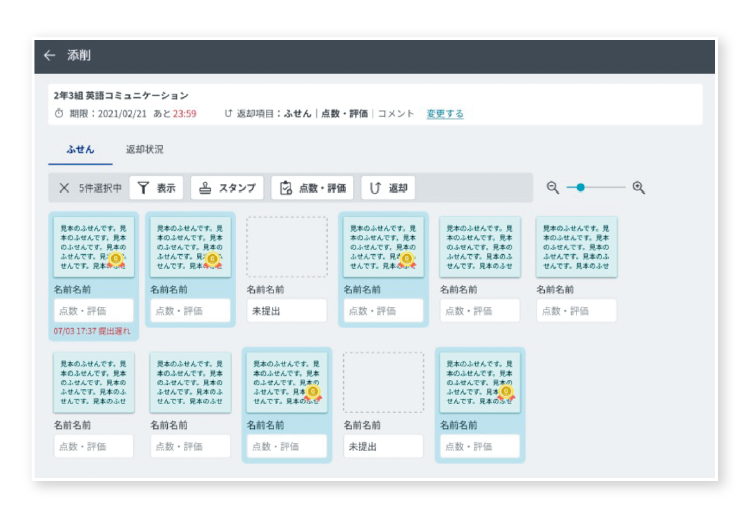
Task: Click the clock icon beside 期限
Action: pos(59,114)
